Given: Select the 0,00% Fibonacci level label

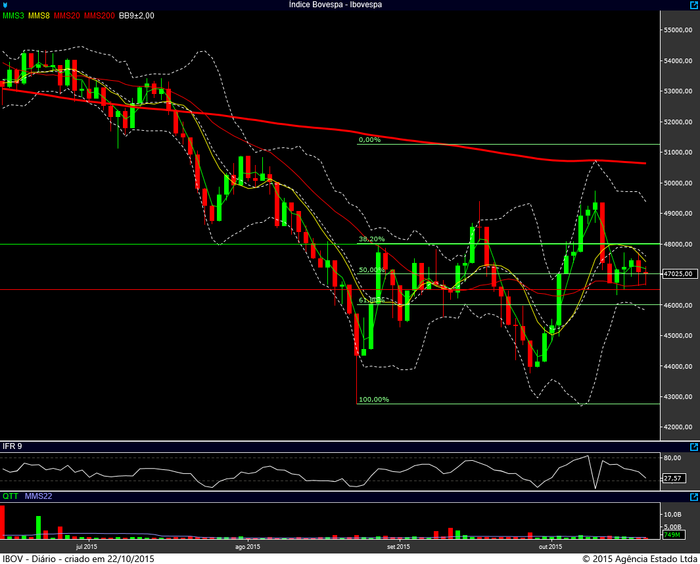Looking at the screenshot, I should coord(370,140).
